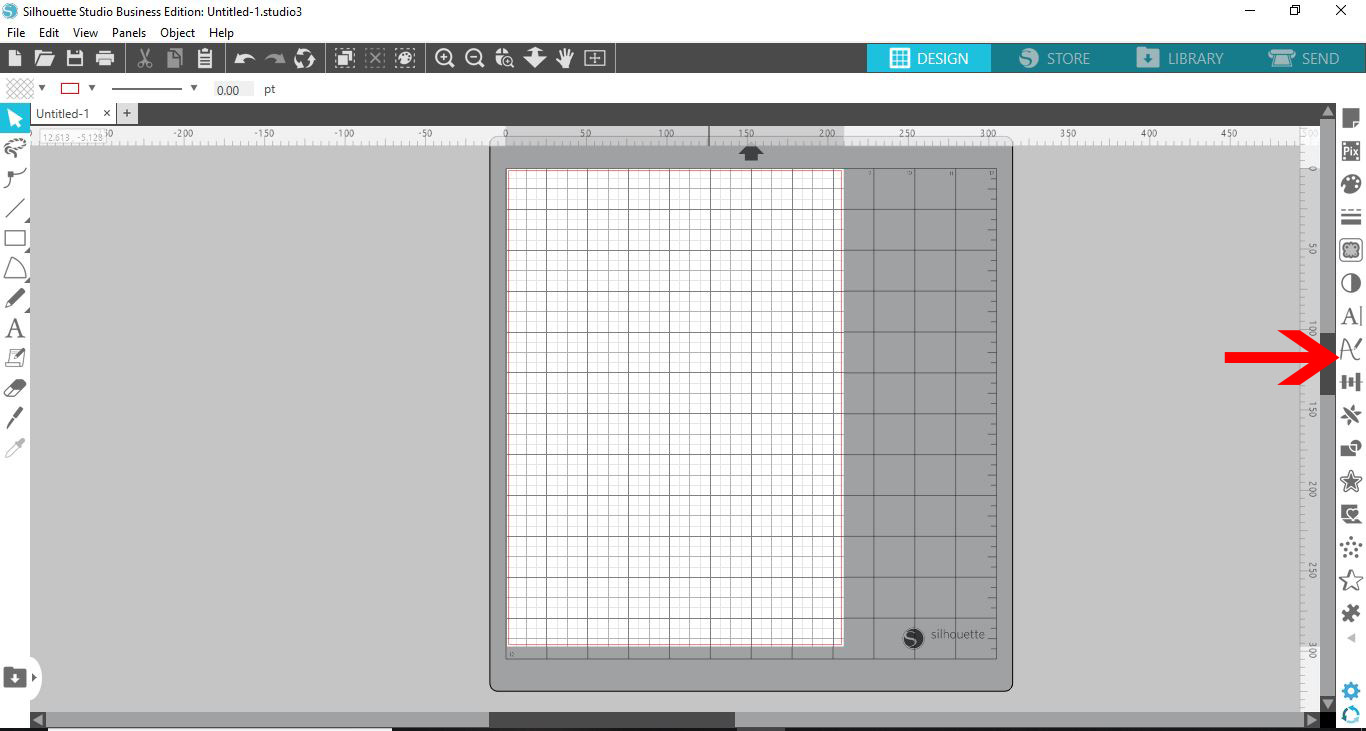Select the Line drawing tool
This screenshot has width=1366, height=731.
(15, 208)
